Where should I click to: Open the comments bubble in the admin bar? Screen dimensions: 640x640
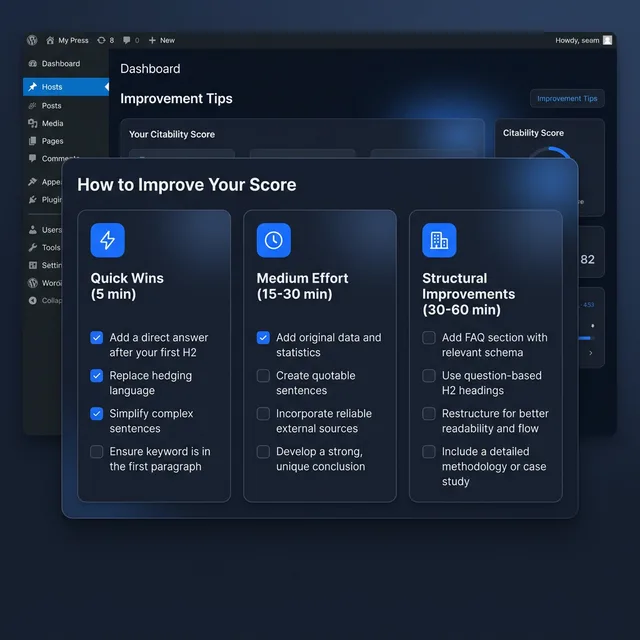(127, 40)
